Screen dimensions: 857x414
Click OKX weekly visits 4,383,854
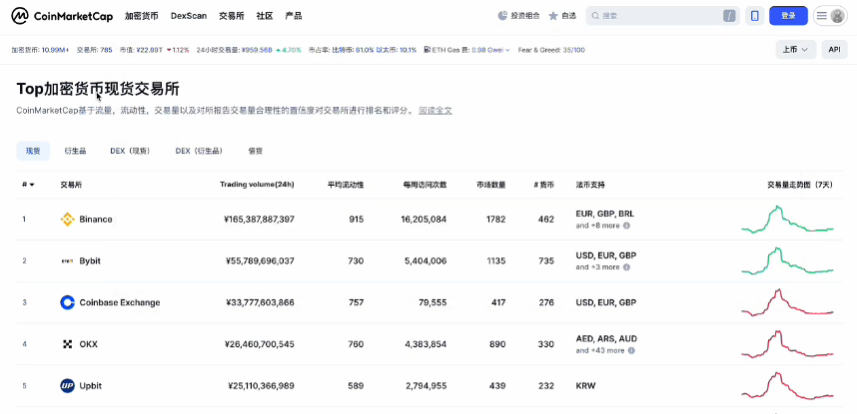coord(426,344)
